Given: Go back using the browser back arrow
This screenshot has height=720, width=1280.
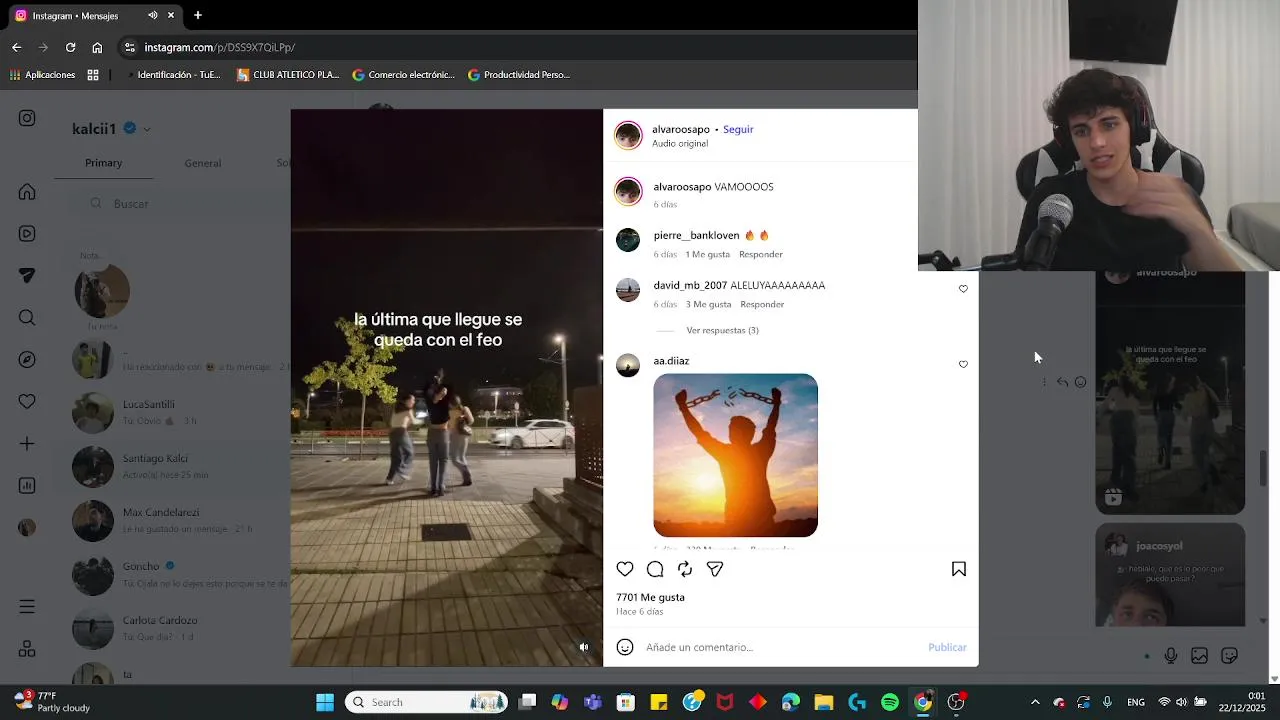Looking at the screenshot, I should click(x=16, y=47).
